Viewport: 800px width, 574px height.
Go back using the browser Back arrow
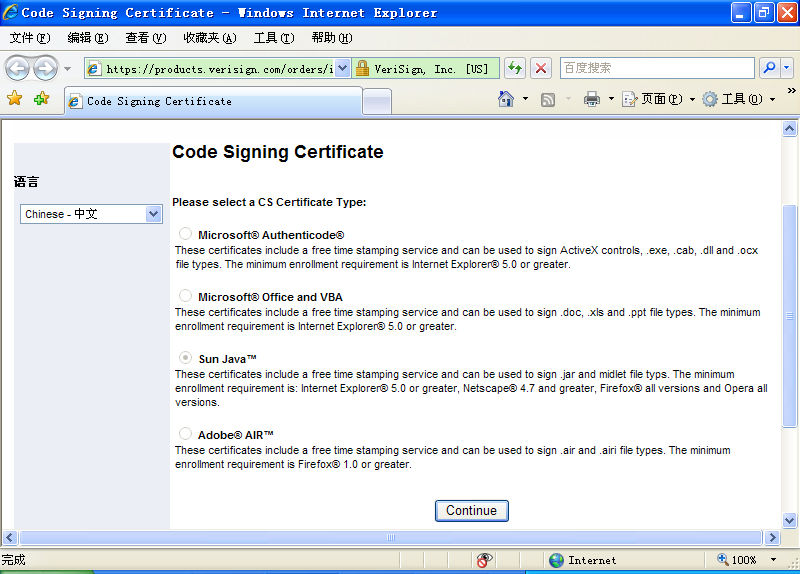pyautogui.click(x=18, y=68)
